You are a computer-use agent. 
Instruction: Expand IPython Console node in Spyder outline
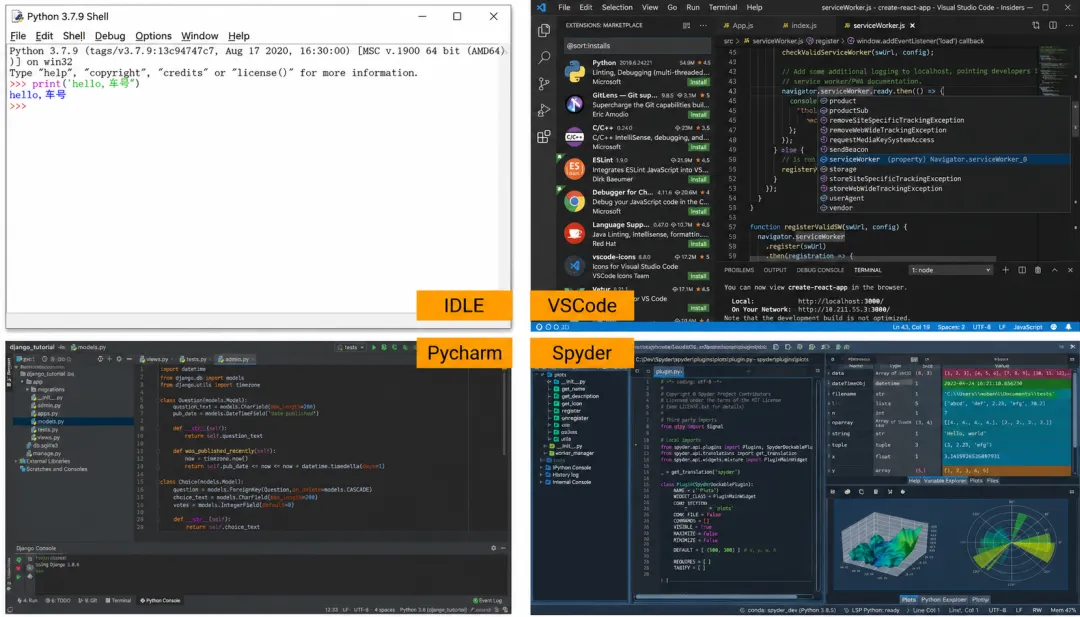tap(541, 468)
